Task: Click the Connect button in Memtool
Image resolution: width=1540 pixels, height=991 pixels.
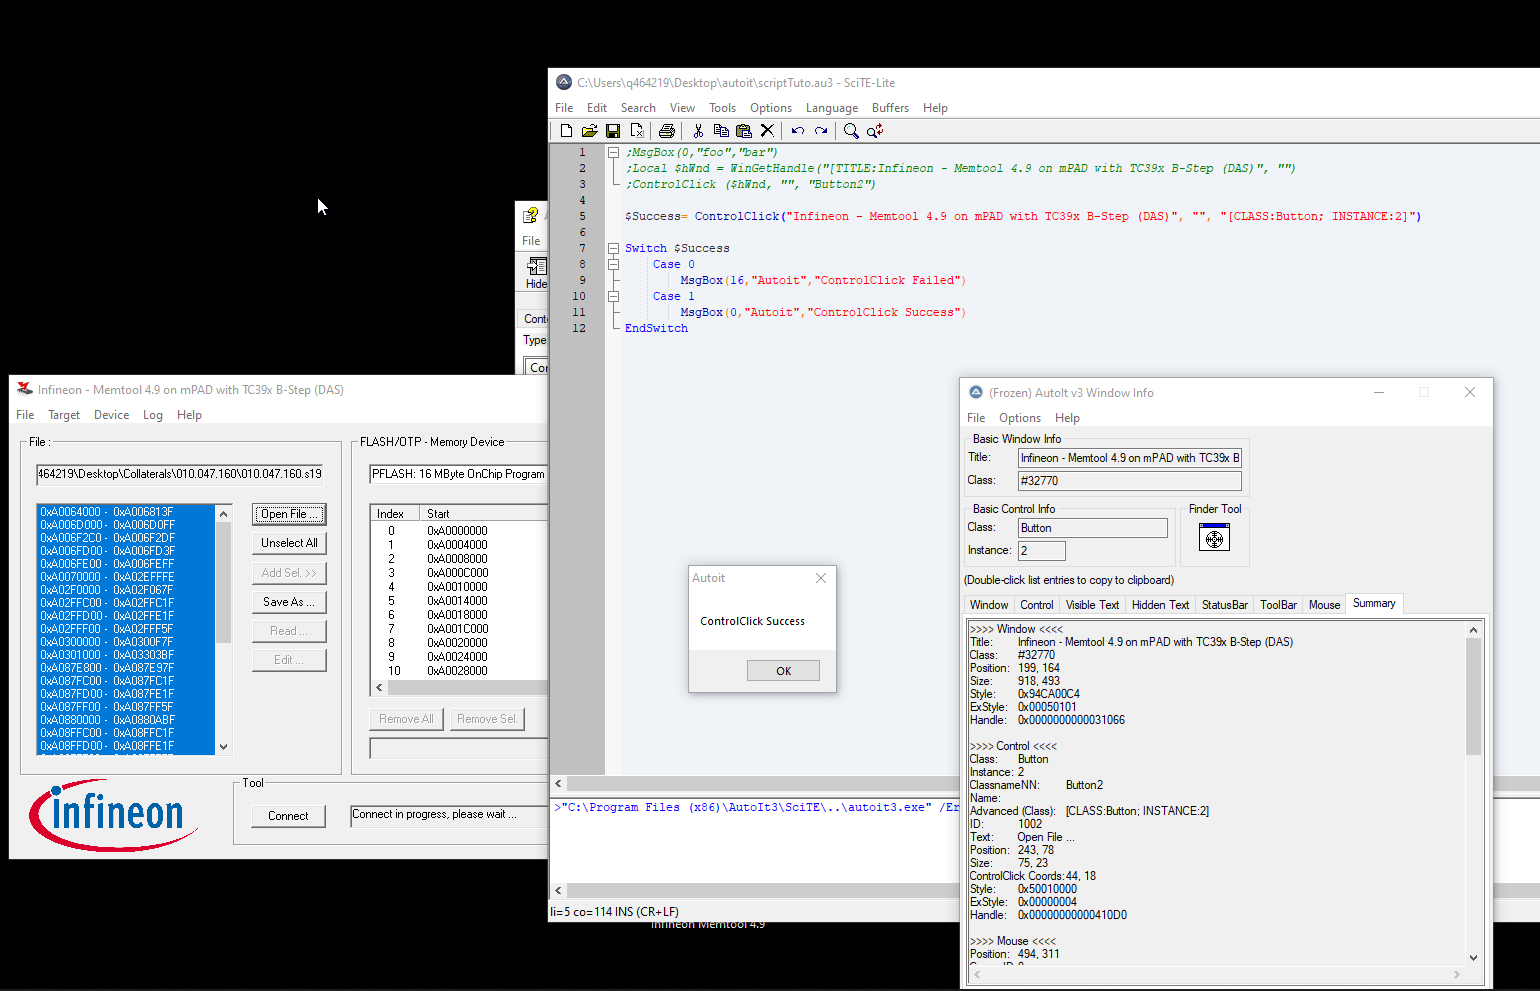Action: [288, 816]
